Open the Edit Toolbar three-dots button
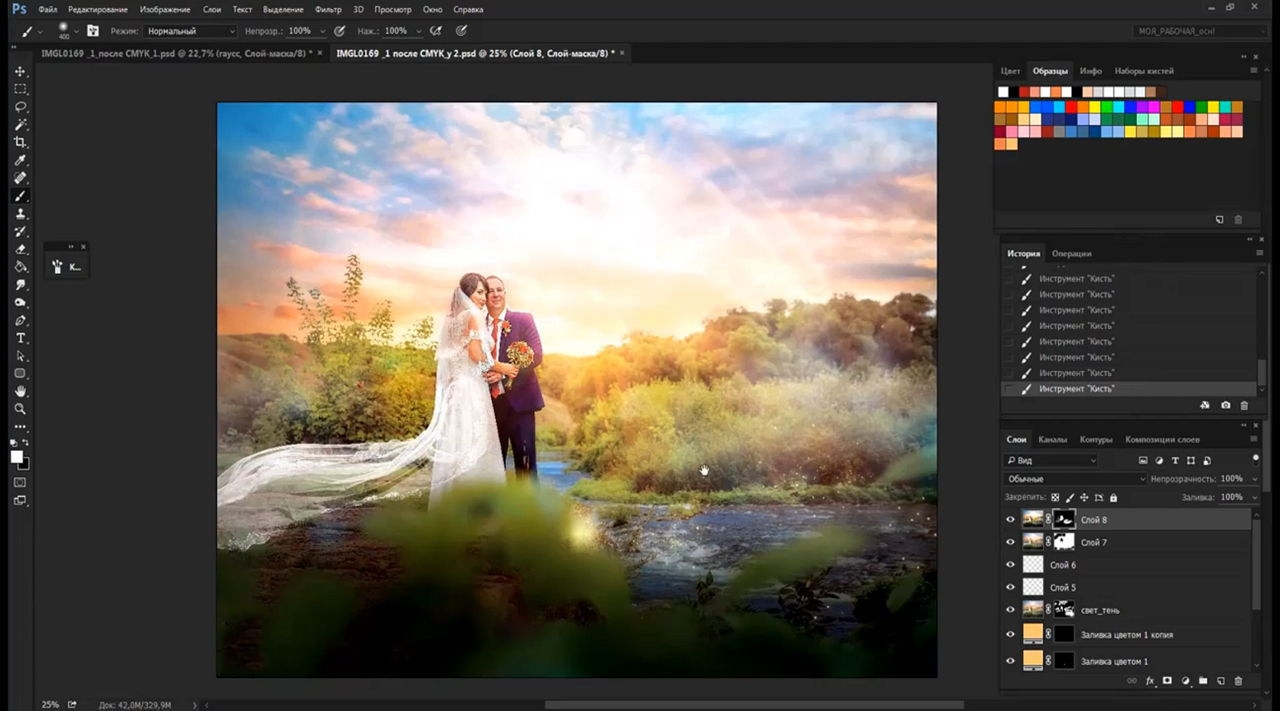The image size is (1280, 711). (x=20, y=427)
